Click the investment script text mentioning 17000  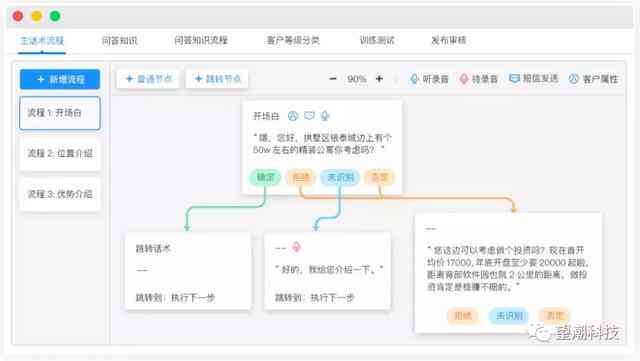click(508, 268)
